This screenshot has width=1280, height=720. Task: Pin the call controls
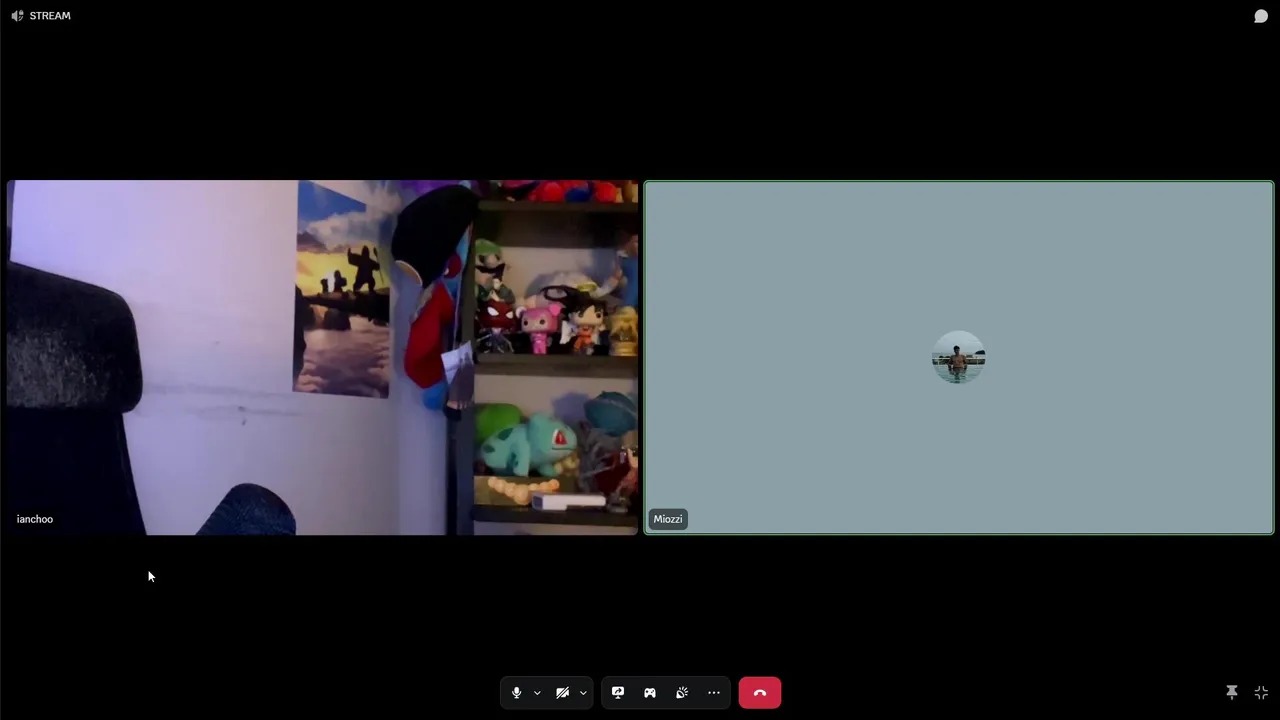(1232, 693)
